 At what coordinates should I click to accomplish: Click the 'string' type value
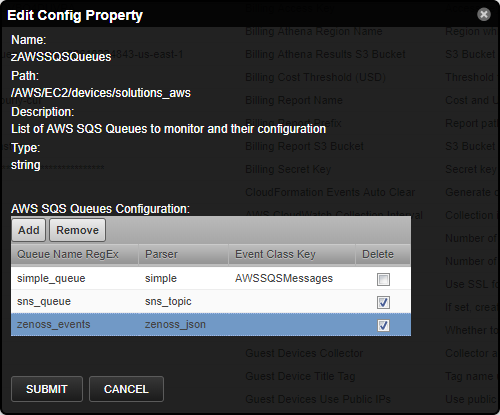pyautogui.click(x=26, y=165)
